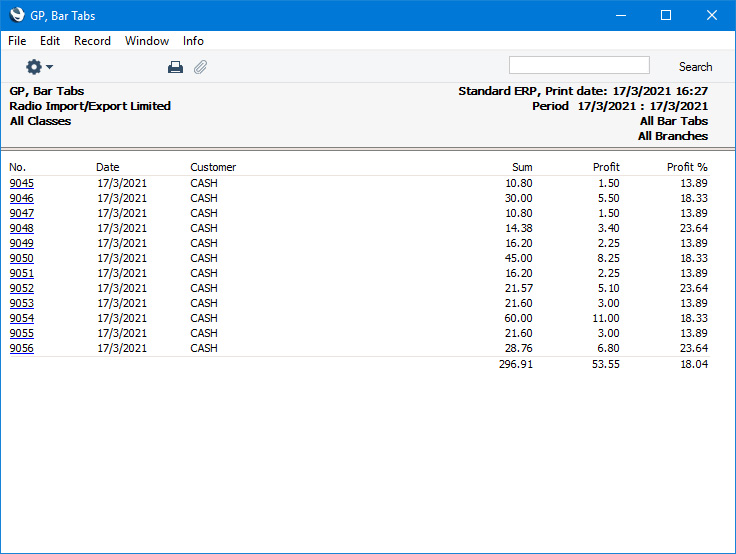The image size is (736, 554).
Task: Click the printer icon to print report
Action: pos(176,67)
